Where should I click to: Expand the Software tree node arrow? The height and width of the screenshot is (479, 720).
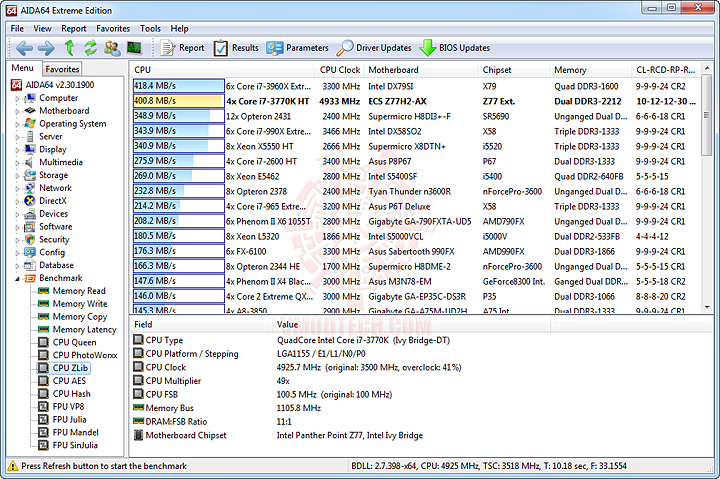pos(17,227)
